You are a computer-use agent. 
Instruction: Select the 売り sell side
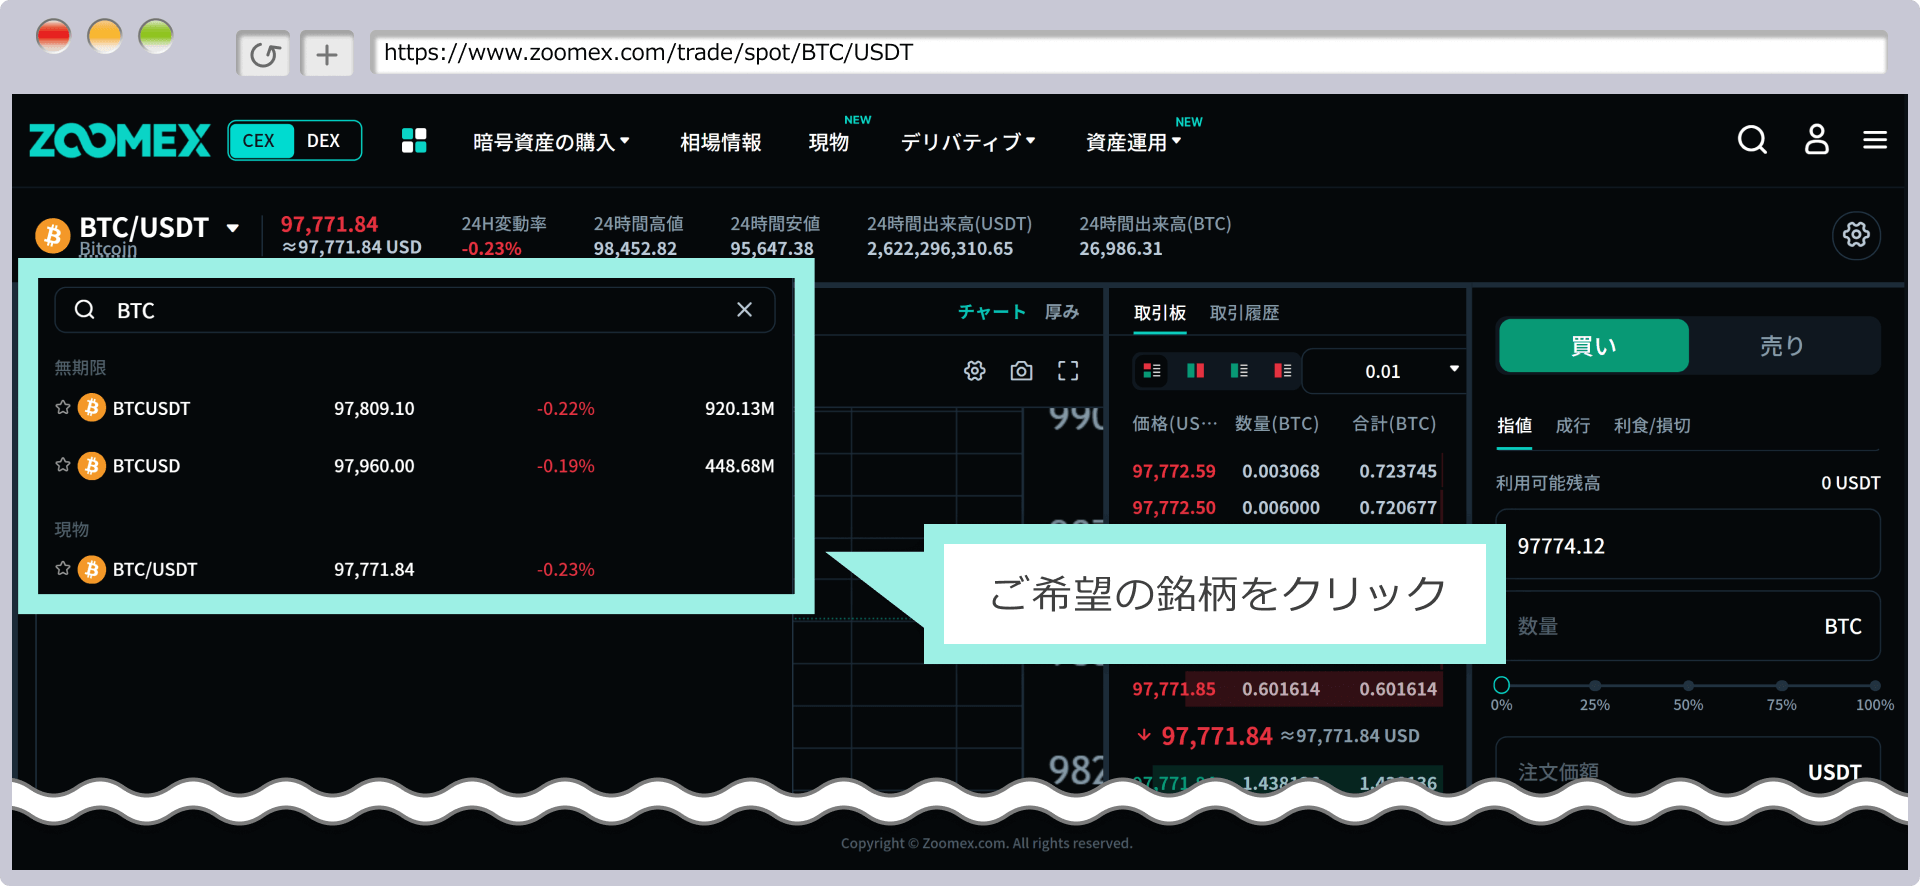[1783, 346]
